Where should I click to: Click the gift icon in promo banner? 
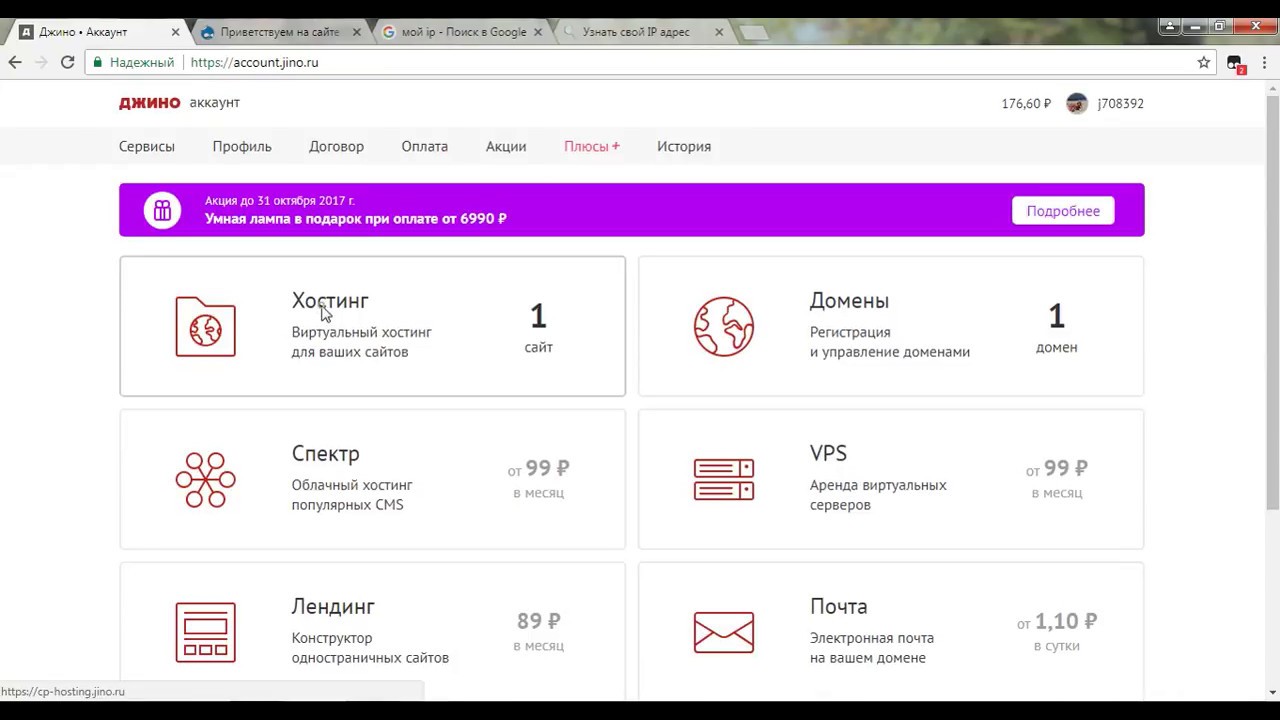pos(162,210)
